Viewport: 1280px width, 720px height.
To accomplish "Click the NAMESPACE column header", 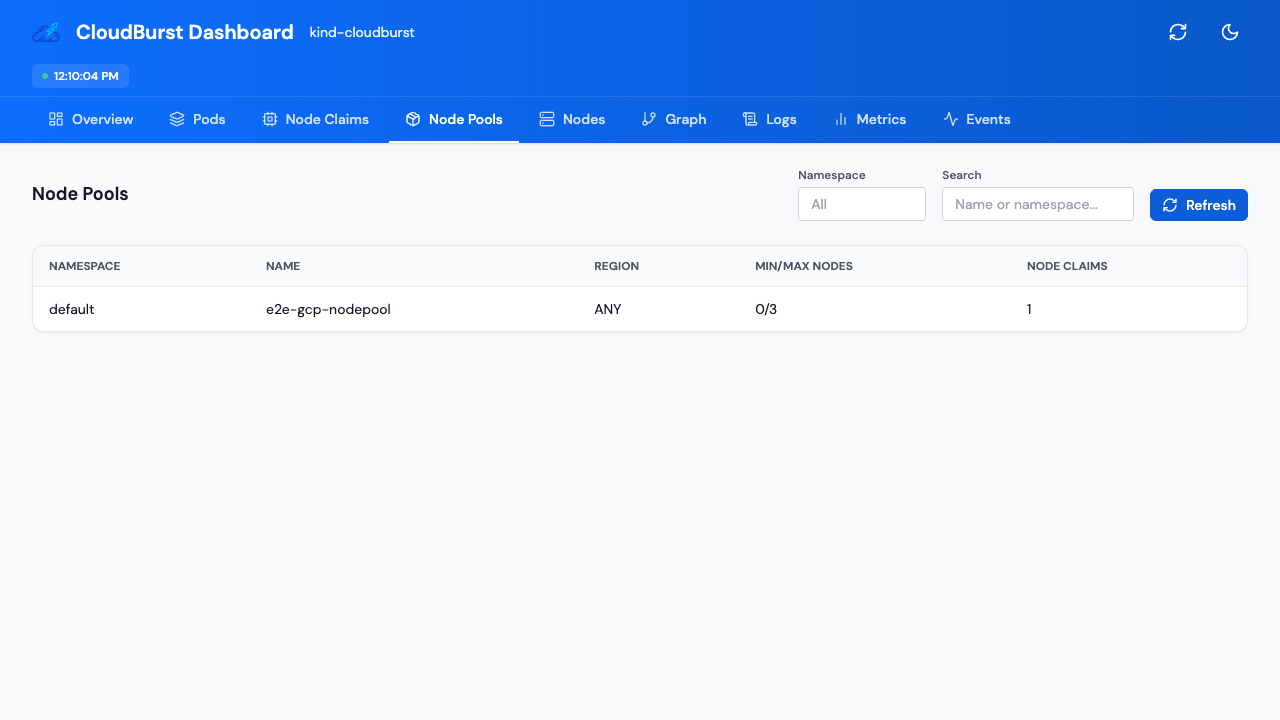I will [x=85, y=266].
